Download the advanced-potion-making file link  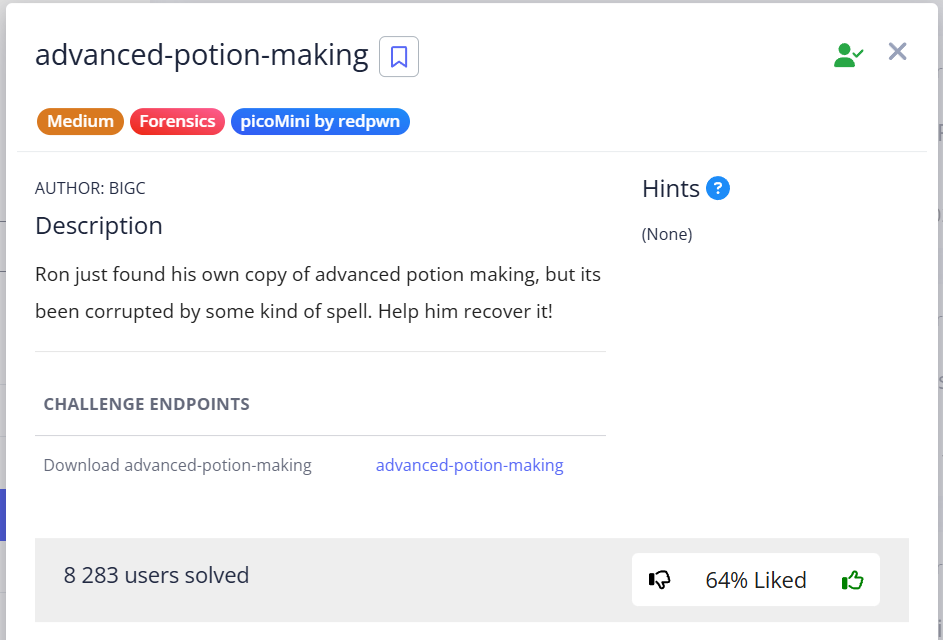click(x=469, y=465)
